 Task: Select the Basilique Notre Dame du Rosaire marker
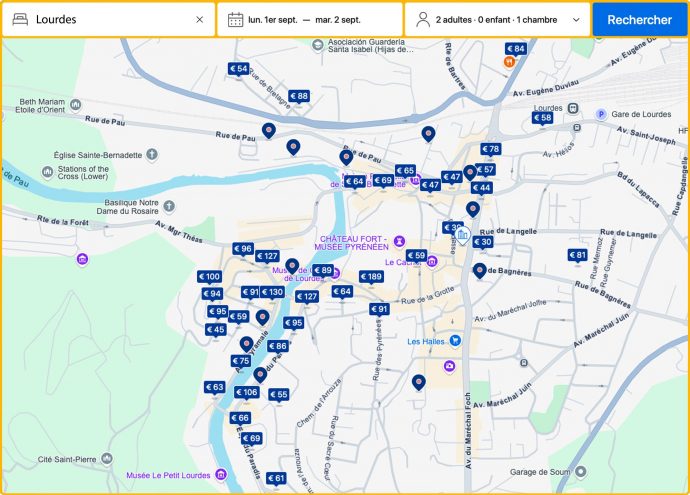click(x=169, y=206)
